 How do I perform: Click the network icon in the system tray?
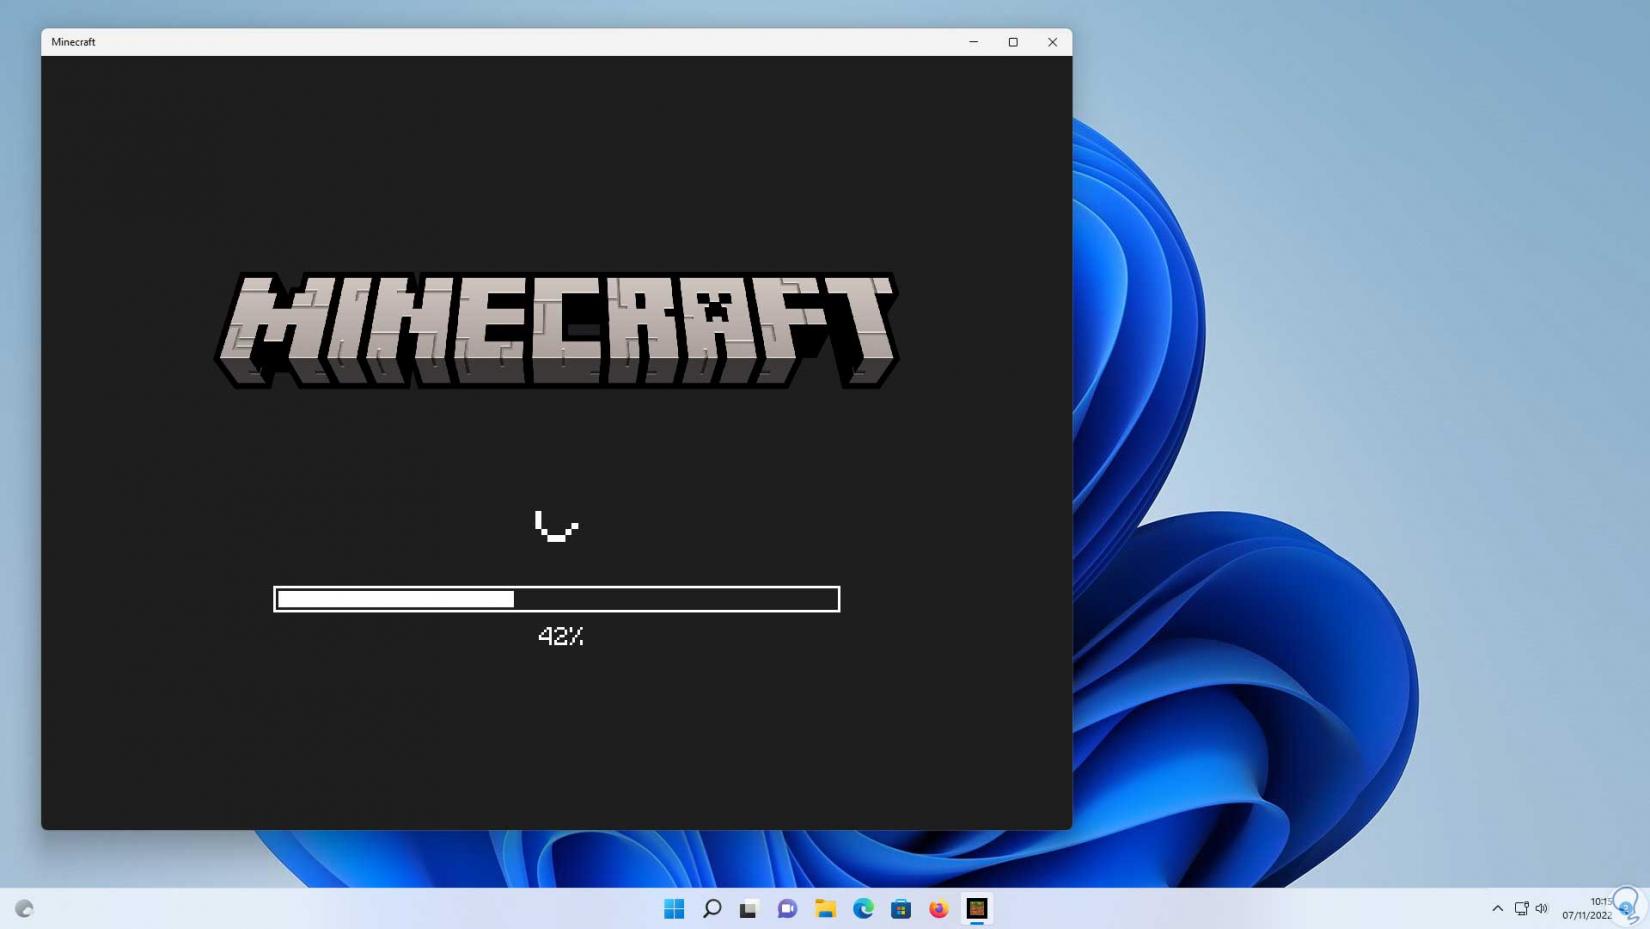click(x=1521, y=909)
